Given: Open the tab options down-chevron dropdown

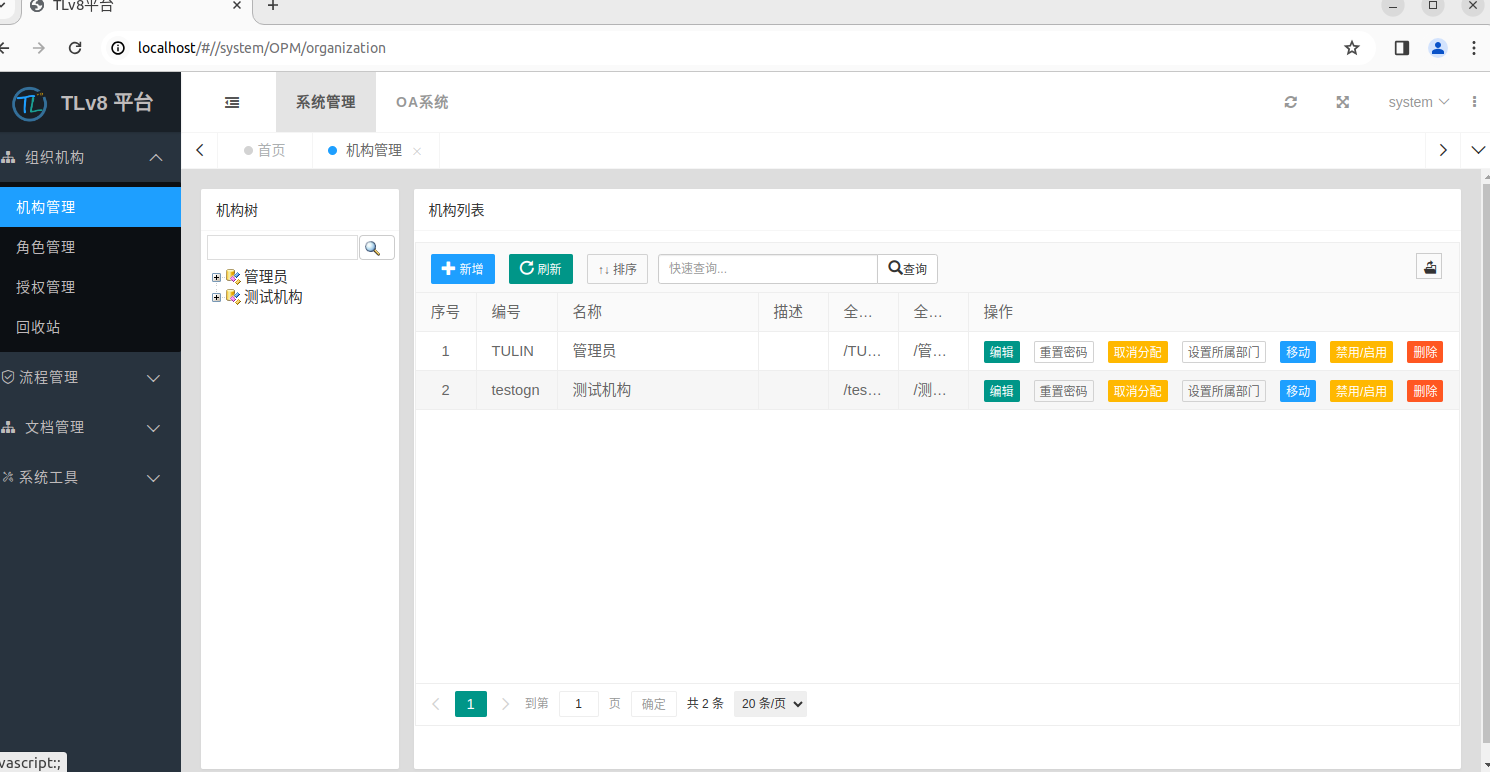Looking at the screenshot, I should [1479, 150].
